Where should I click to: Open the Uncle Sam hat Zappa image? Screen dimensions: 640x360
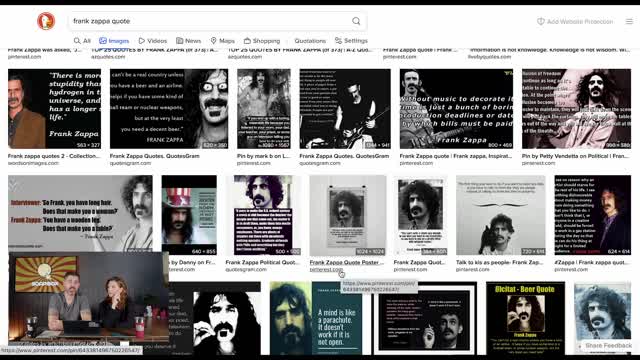(x=189, y=215)
